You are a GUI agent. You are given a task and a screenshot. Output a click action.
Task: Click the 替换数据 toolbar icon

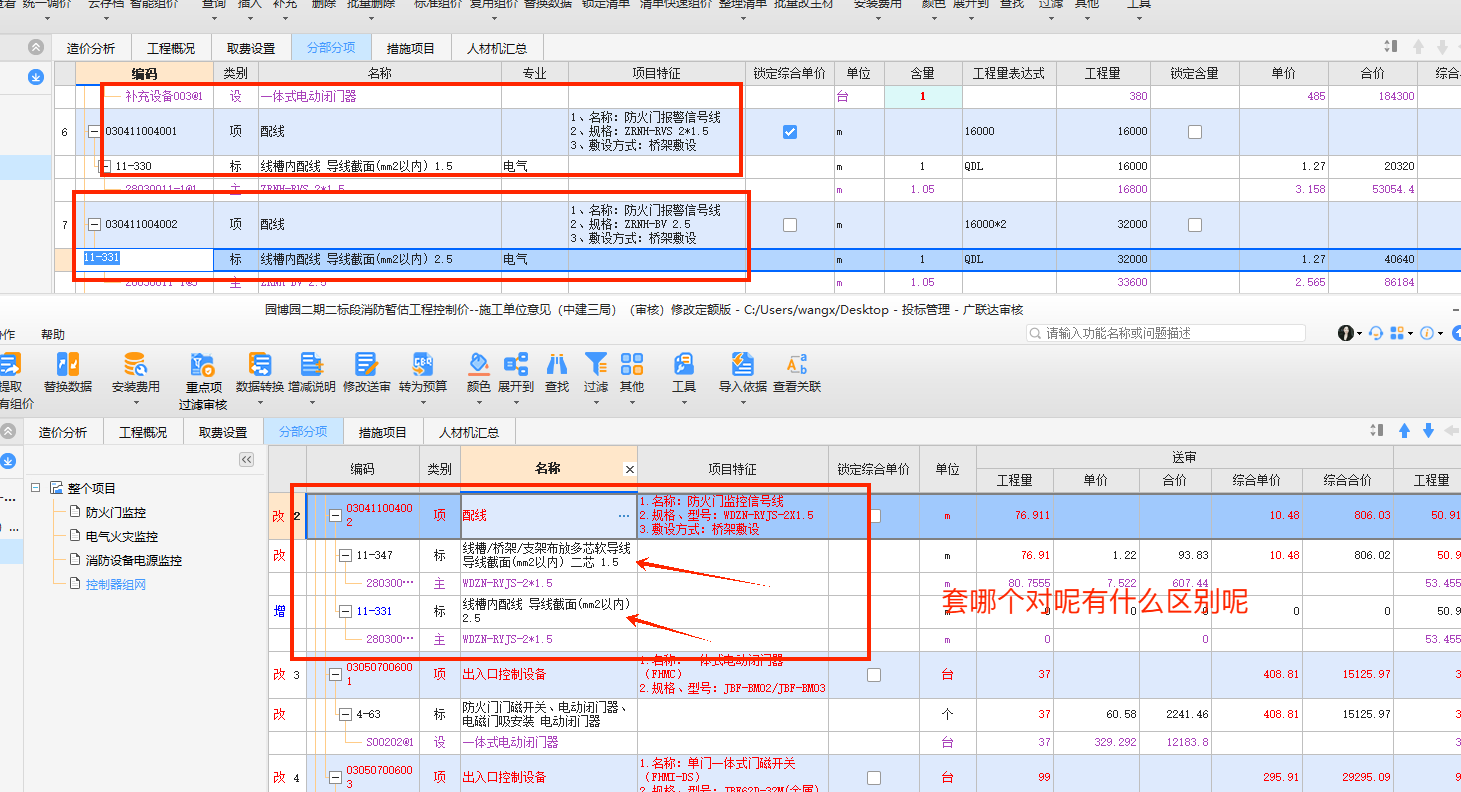point(68,365)
